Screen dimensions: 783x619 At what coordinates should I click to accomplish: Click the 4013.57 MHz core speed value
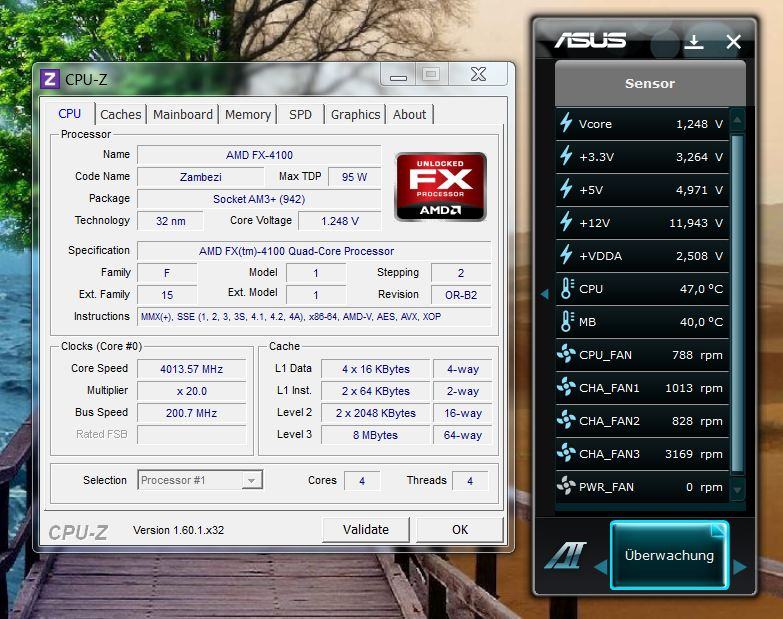(x=192, y=369)
